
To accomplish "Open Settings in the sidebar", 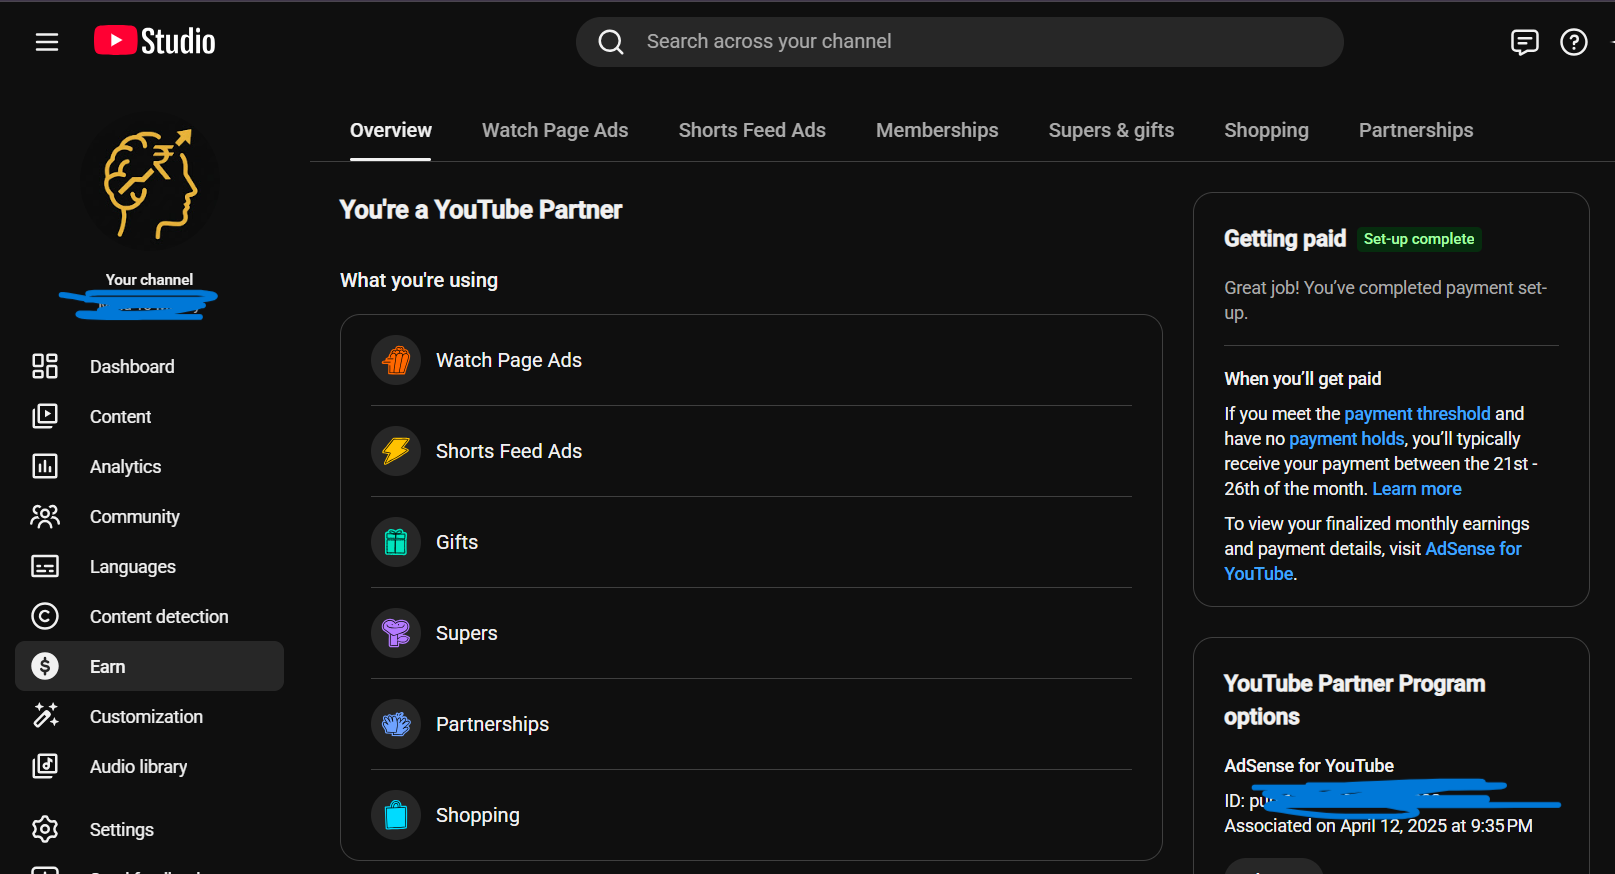I will pyautogui.click(x=150, y=829).
